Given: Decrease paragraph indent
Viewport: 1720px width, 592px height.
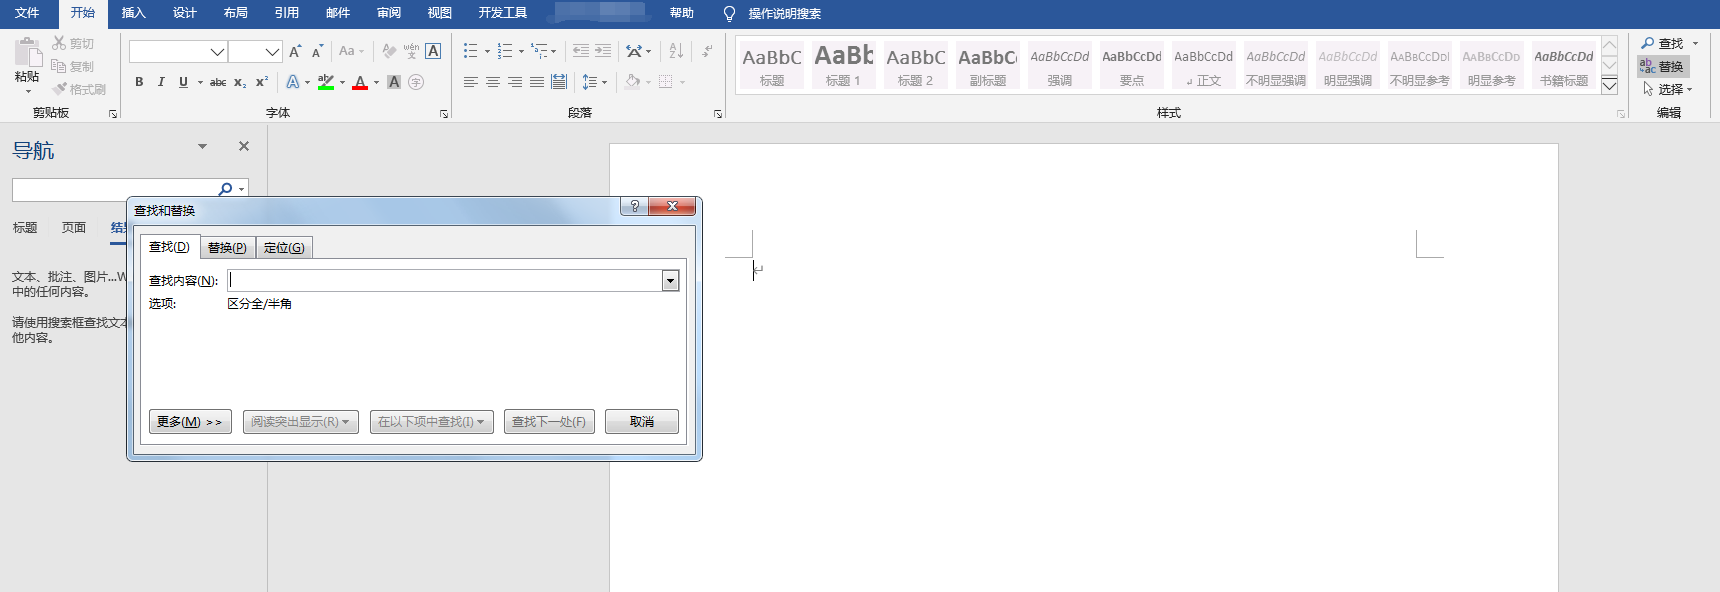Looking at the screenshot, I should pos(581,51).
